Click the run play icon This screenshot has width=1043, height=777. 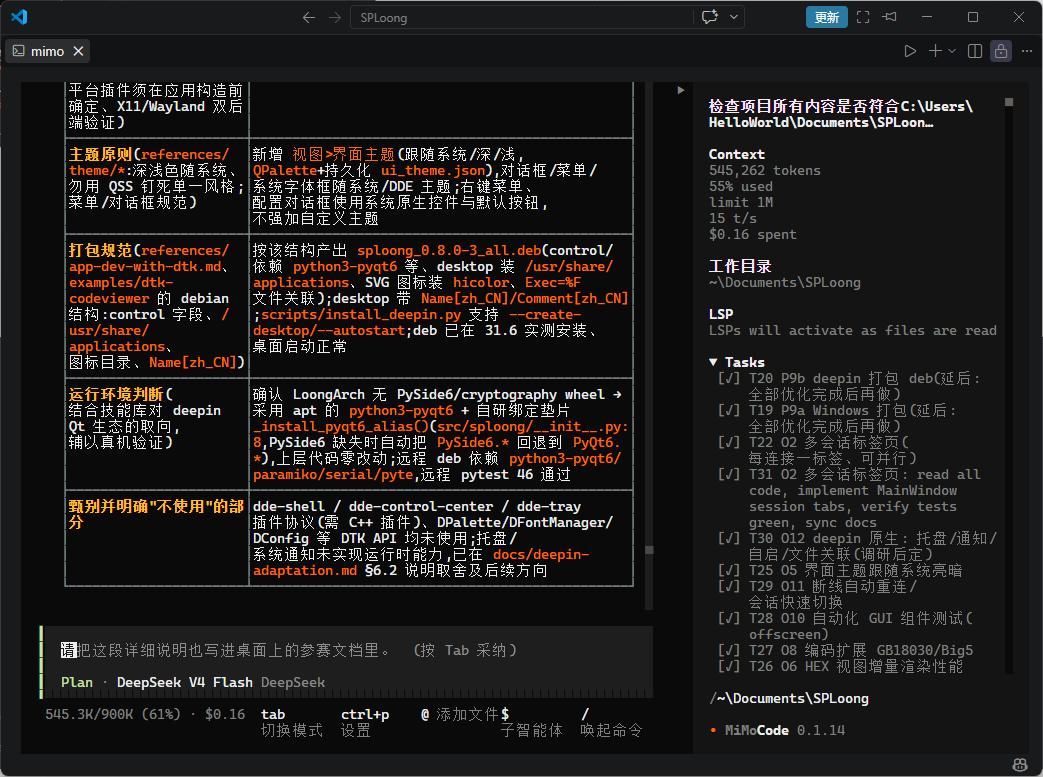point(910,51)
